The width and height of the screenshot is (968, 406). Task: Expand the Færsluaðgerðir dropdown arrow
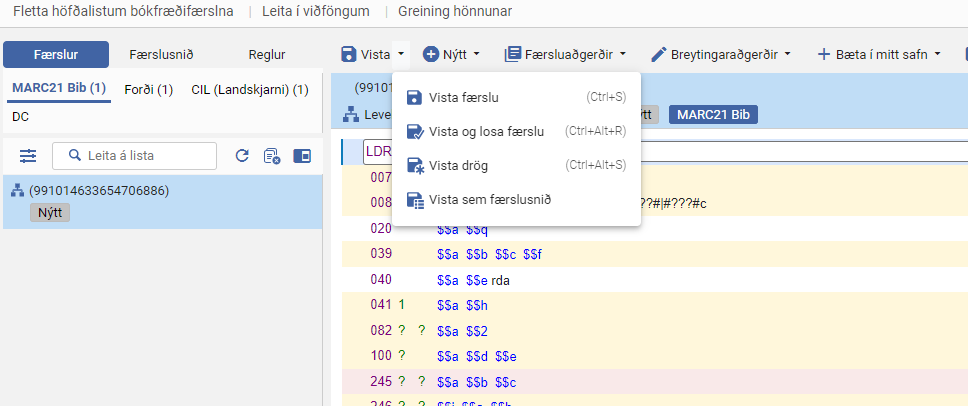coord(622,54)
